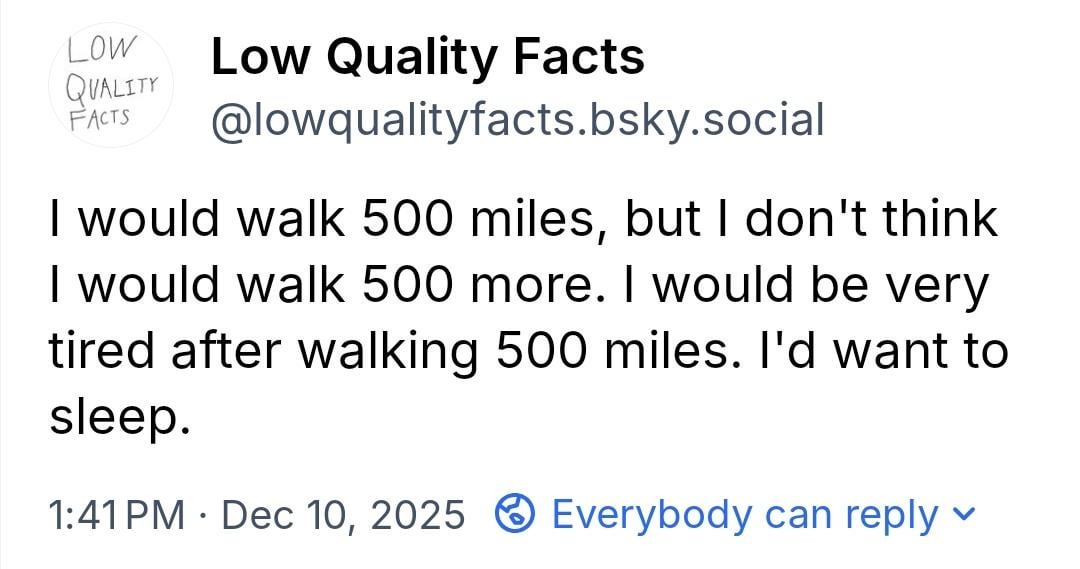Open the @lowqualityfacts.bsky.social handle link

click(x=516, y=121)
